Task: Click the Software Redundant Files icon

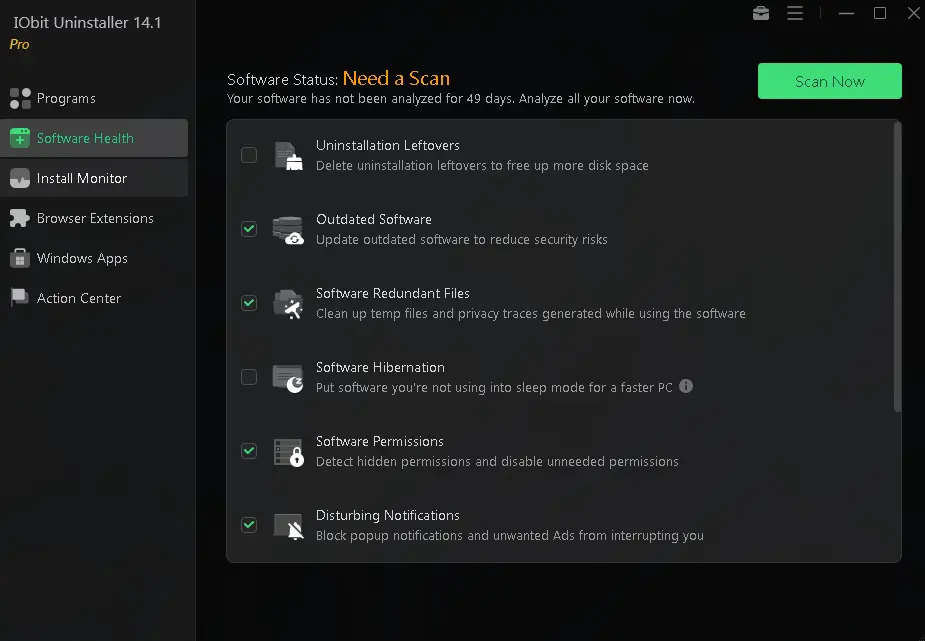Action: coord(288,304)
